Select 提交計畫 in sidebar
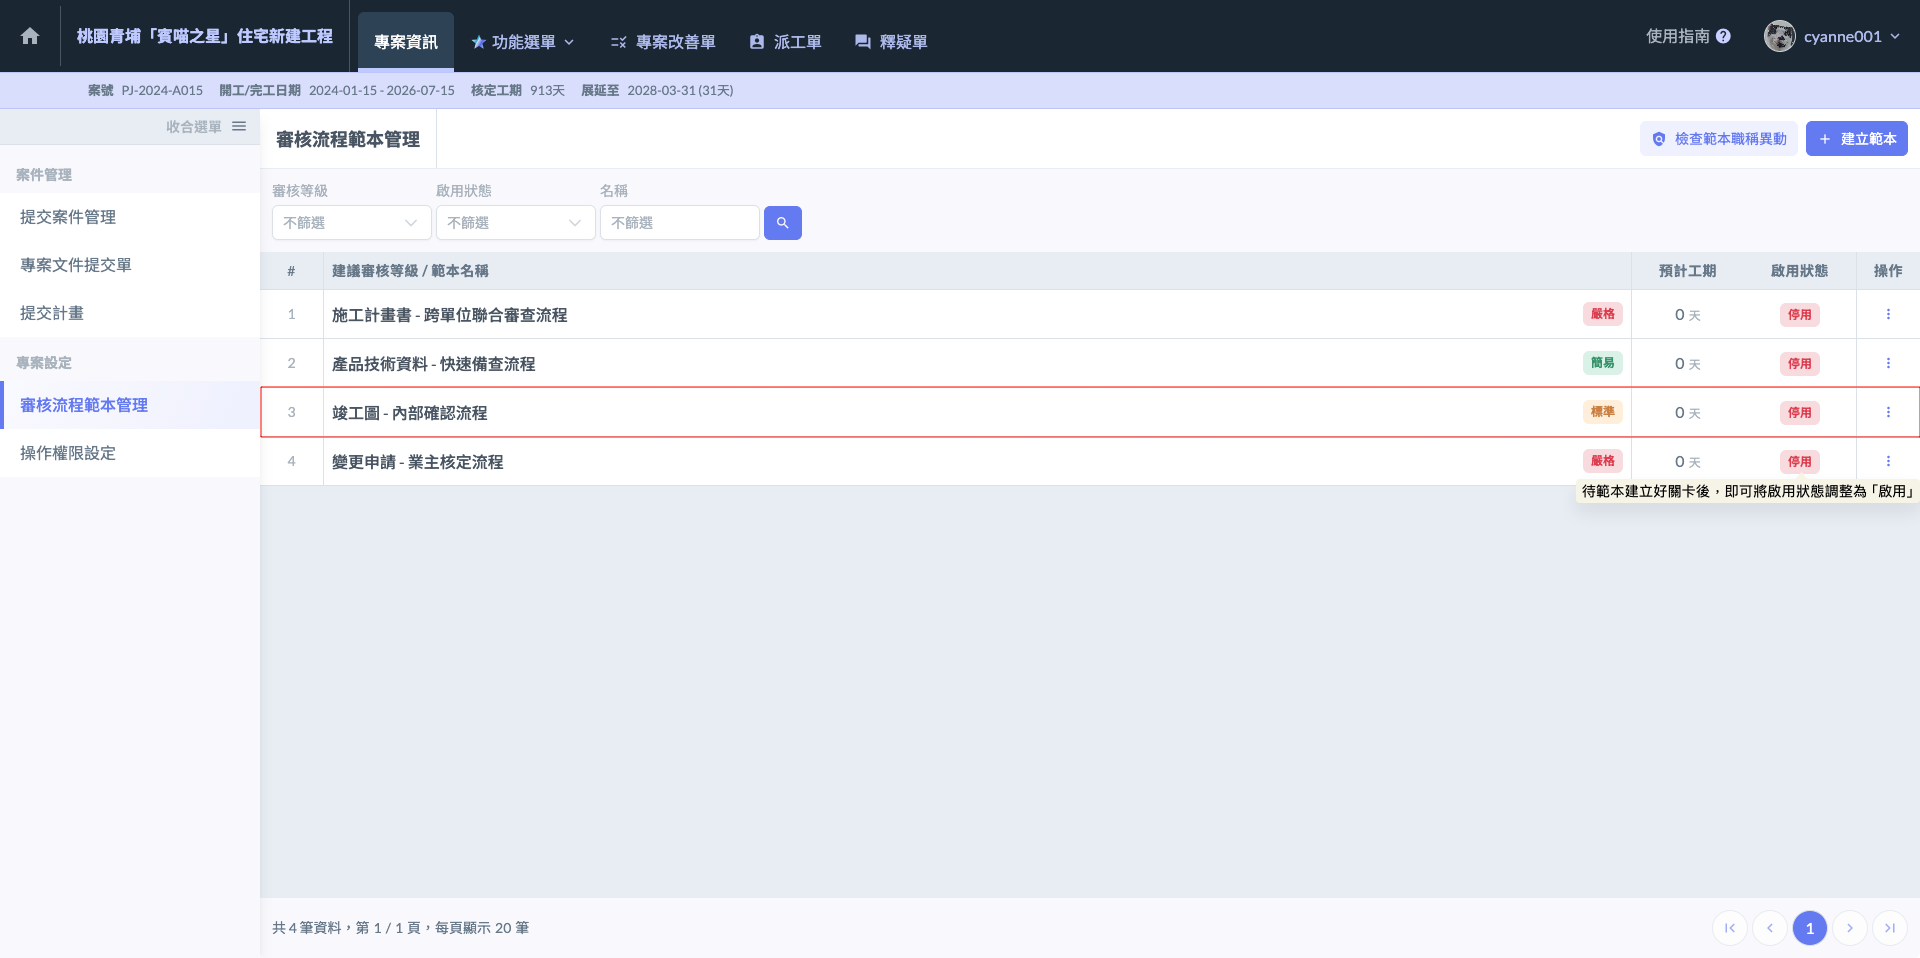Viewport: 1920px width, 958px height. pos(130,313)
